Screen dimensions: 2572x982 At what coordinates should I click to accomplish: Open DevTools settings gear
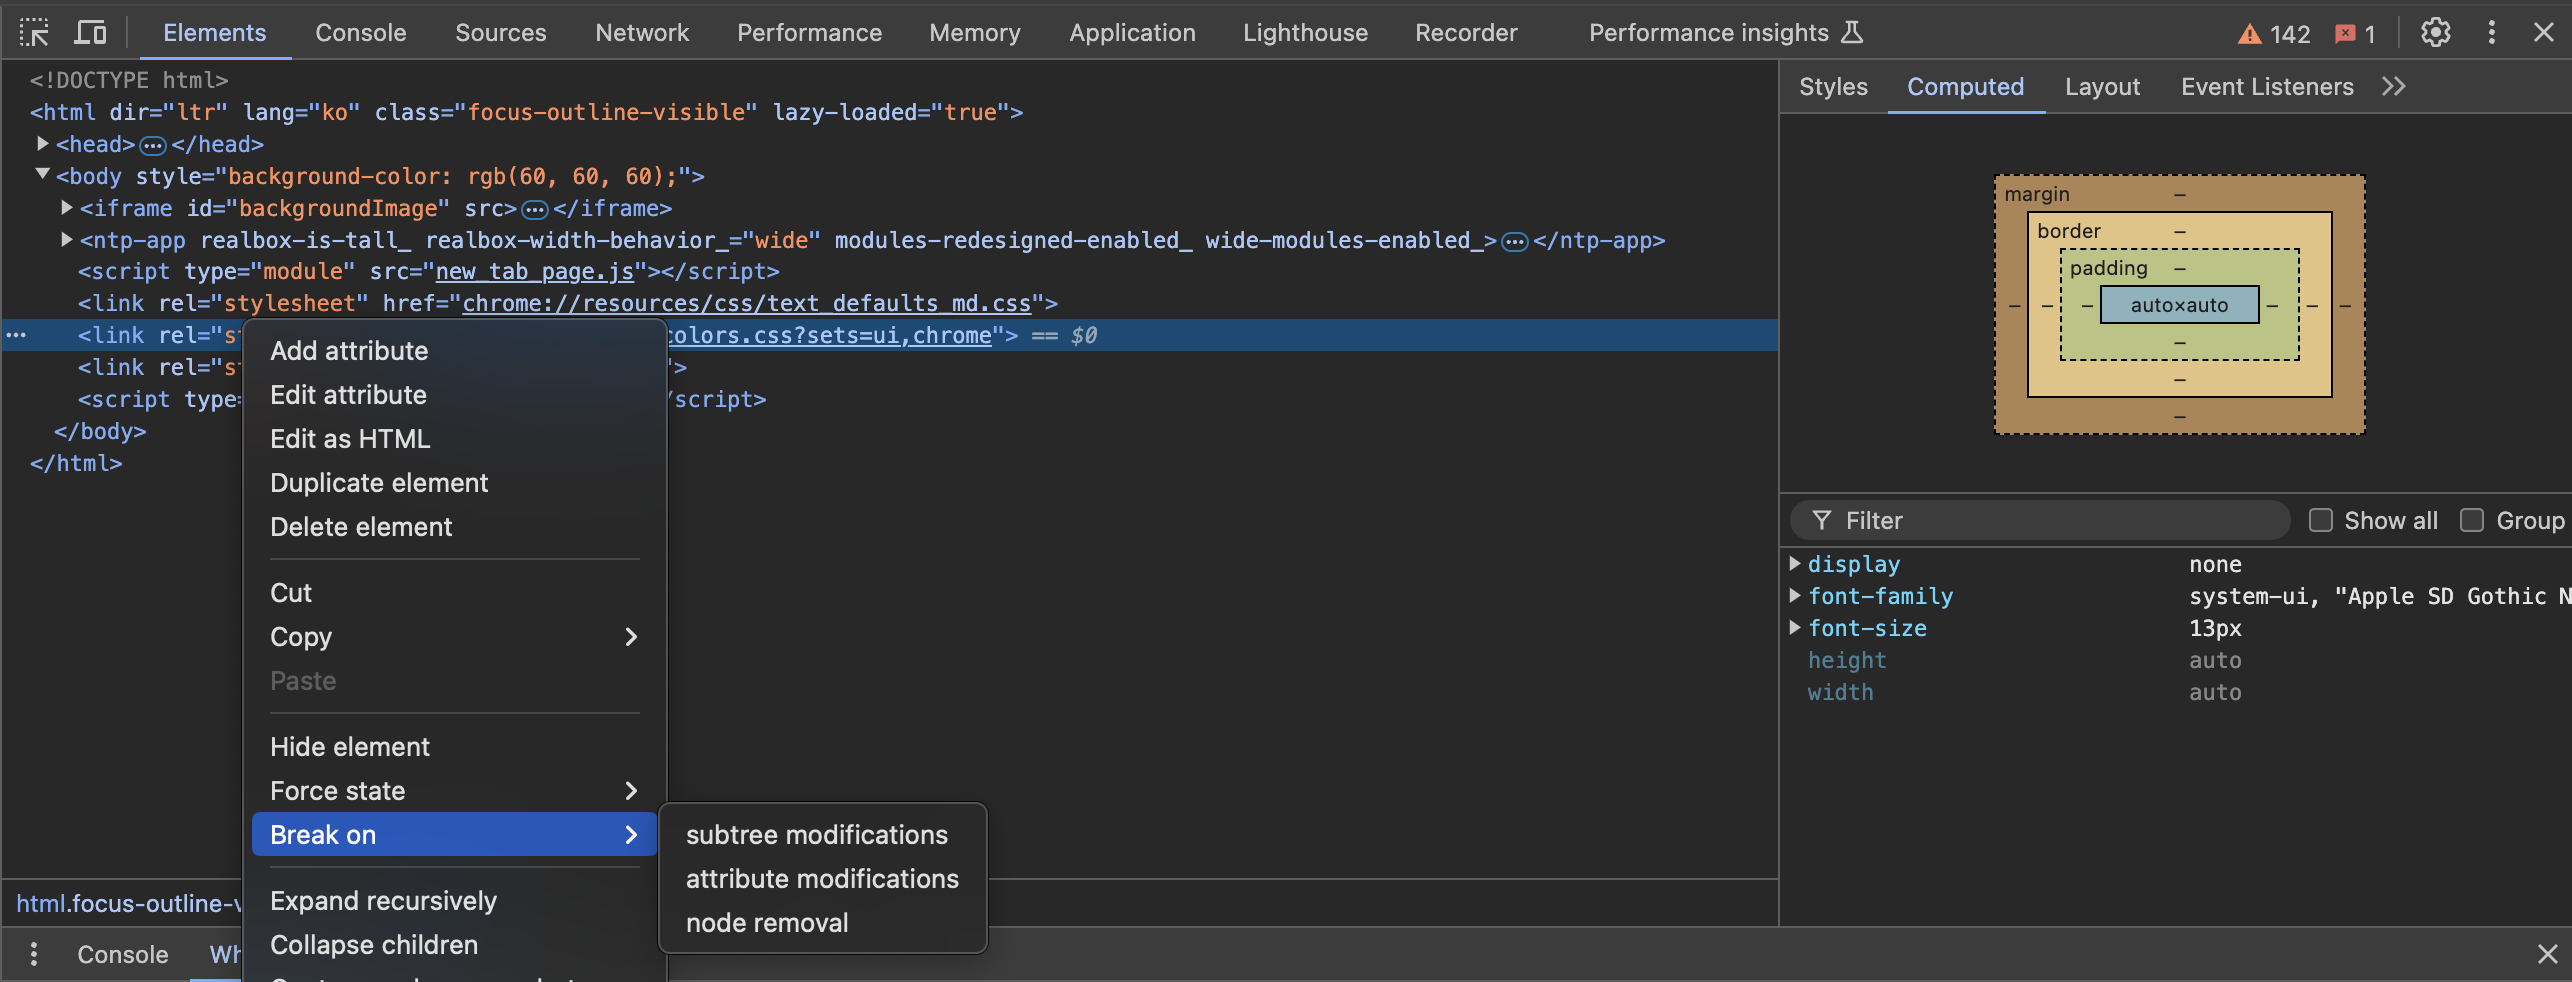(2435, 33)
